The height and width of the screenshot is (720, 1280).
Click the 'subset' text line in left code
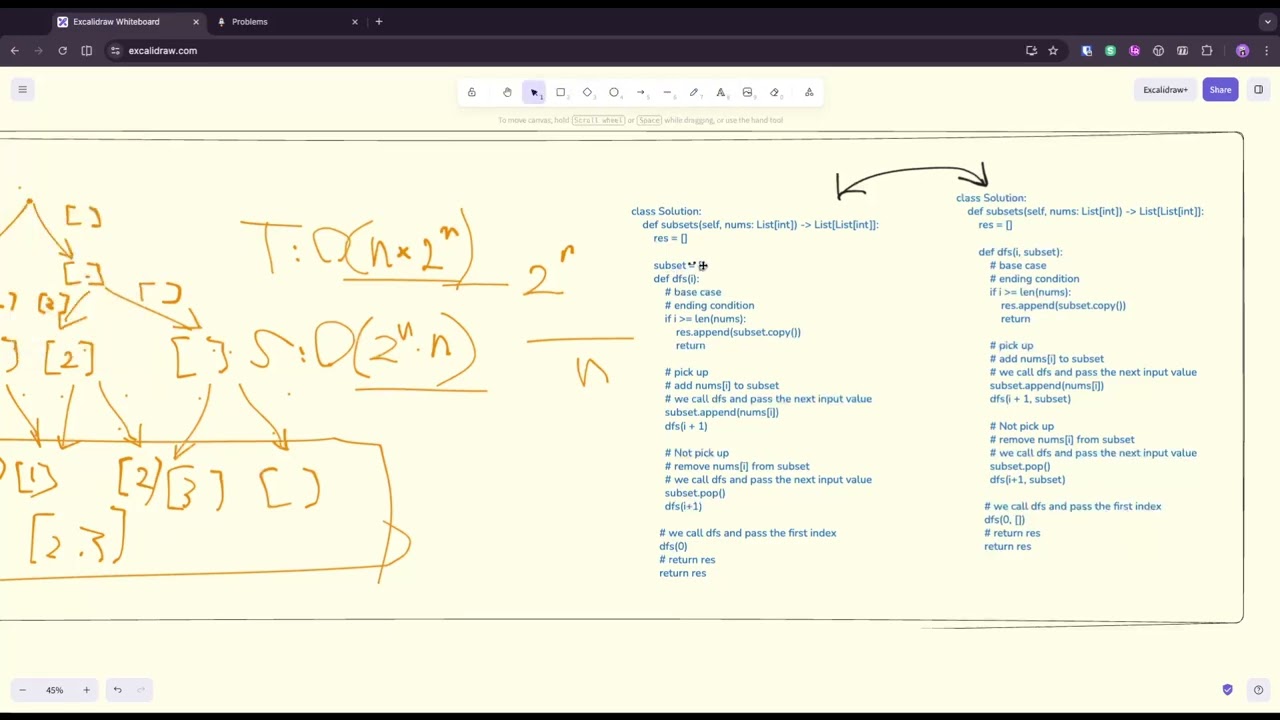coord(669,265)
